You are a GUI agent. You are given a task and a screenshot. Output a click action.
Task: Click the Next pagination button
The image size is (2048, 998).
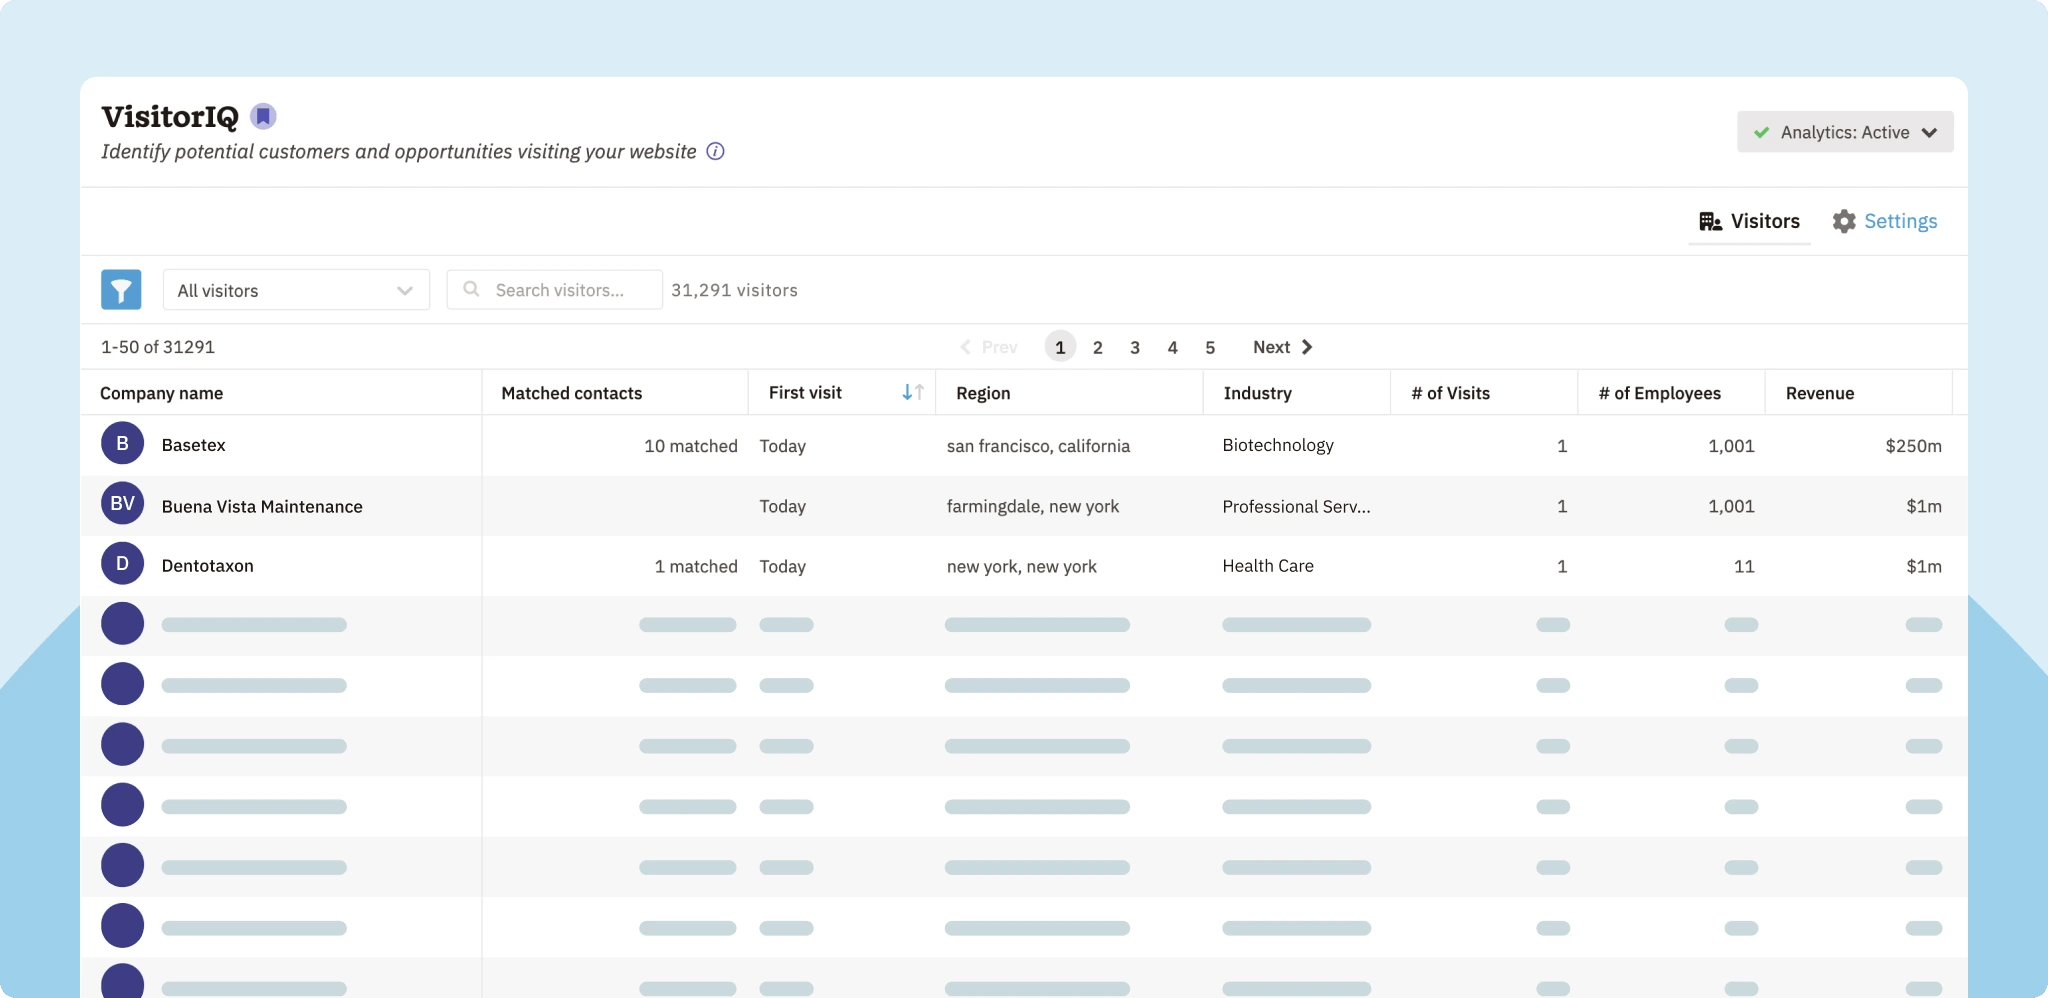1281,346
